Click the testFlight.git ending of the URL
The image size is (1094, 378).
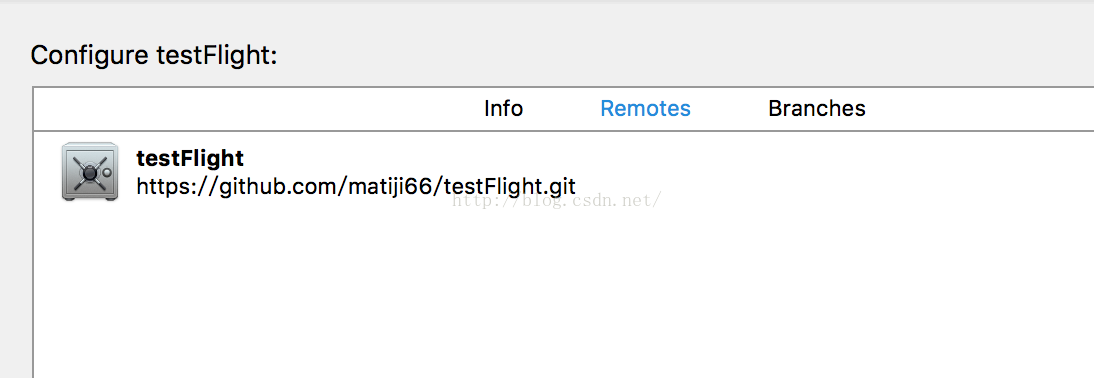[x=510, y=187]
